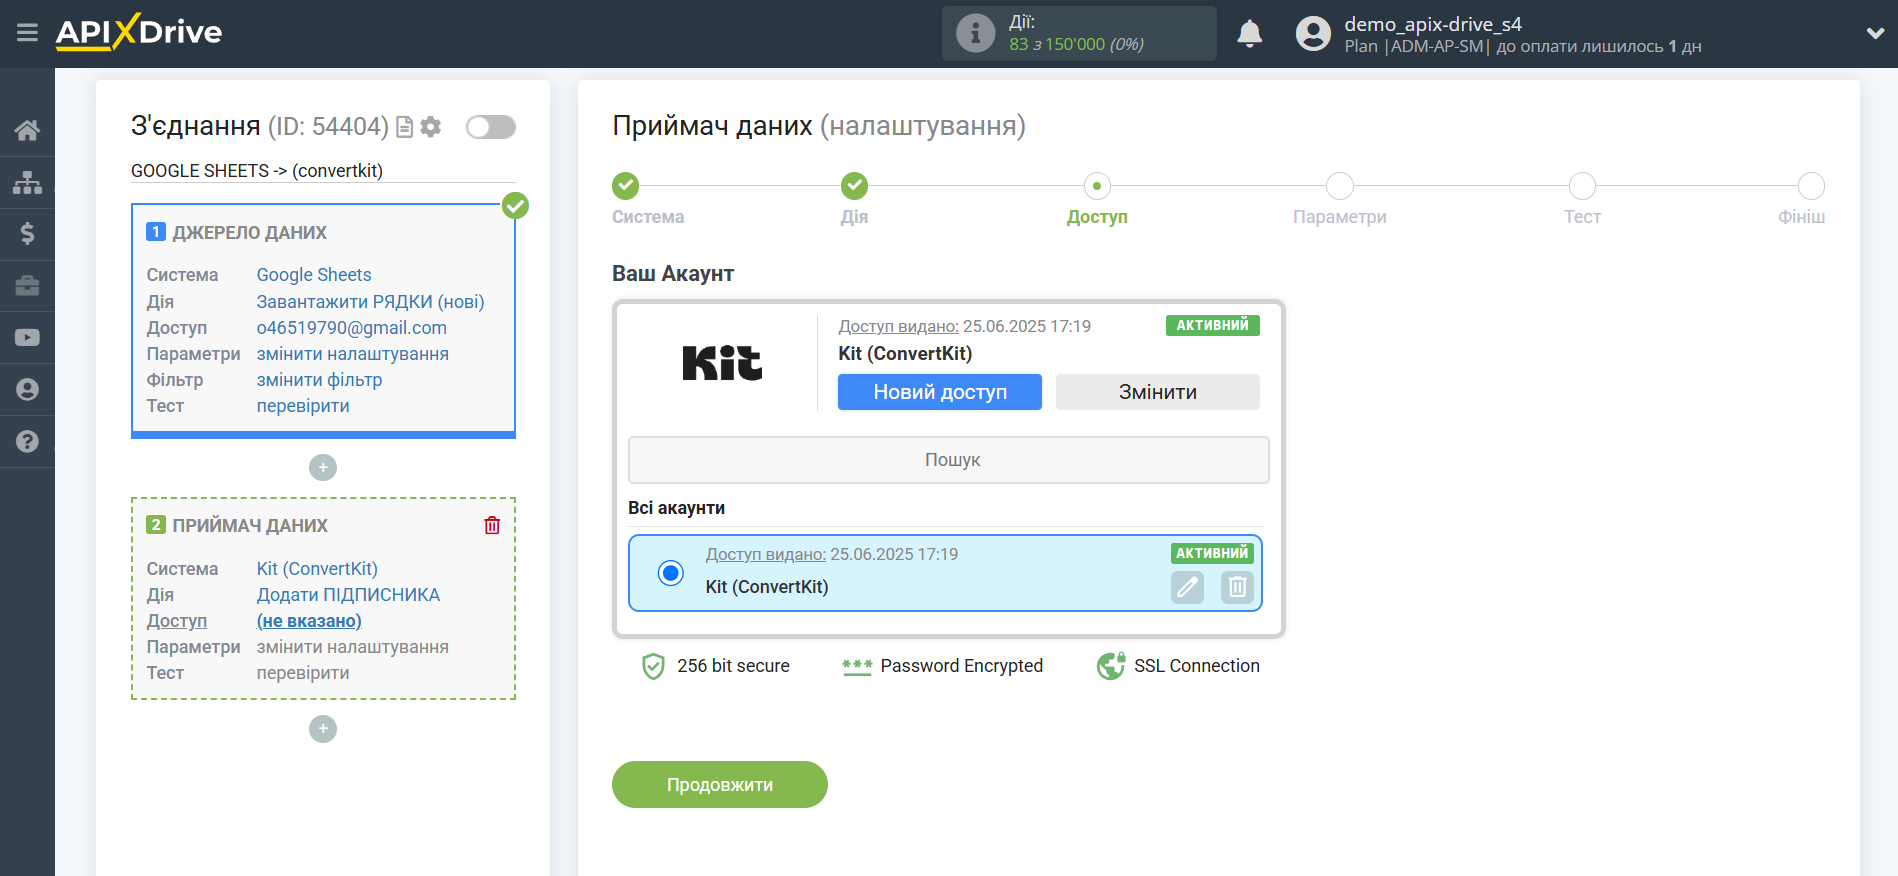Click the (не вказано) access link

click(309, 621)
